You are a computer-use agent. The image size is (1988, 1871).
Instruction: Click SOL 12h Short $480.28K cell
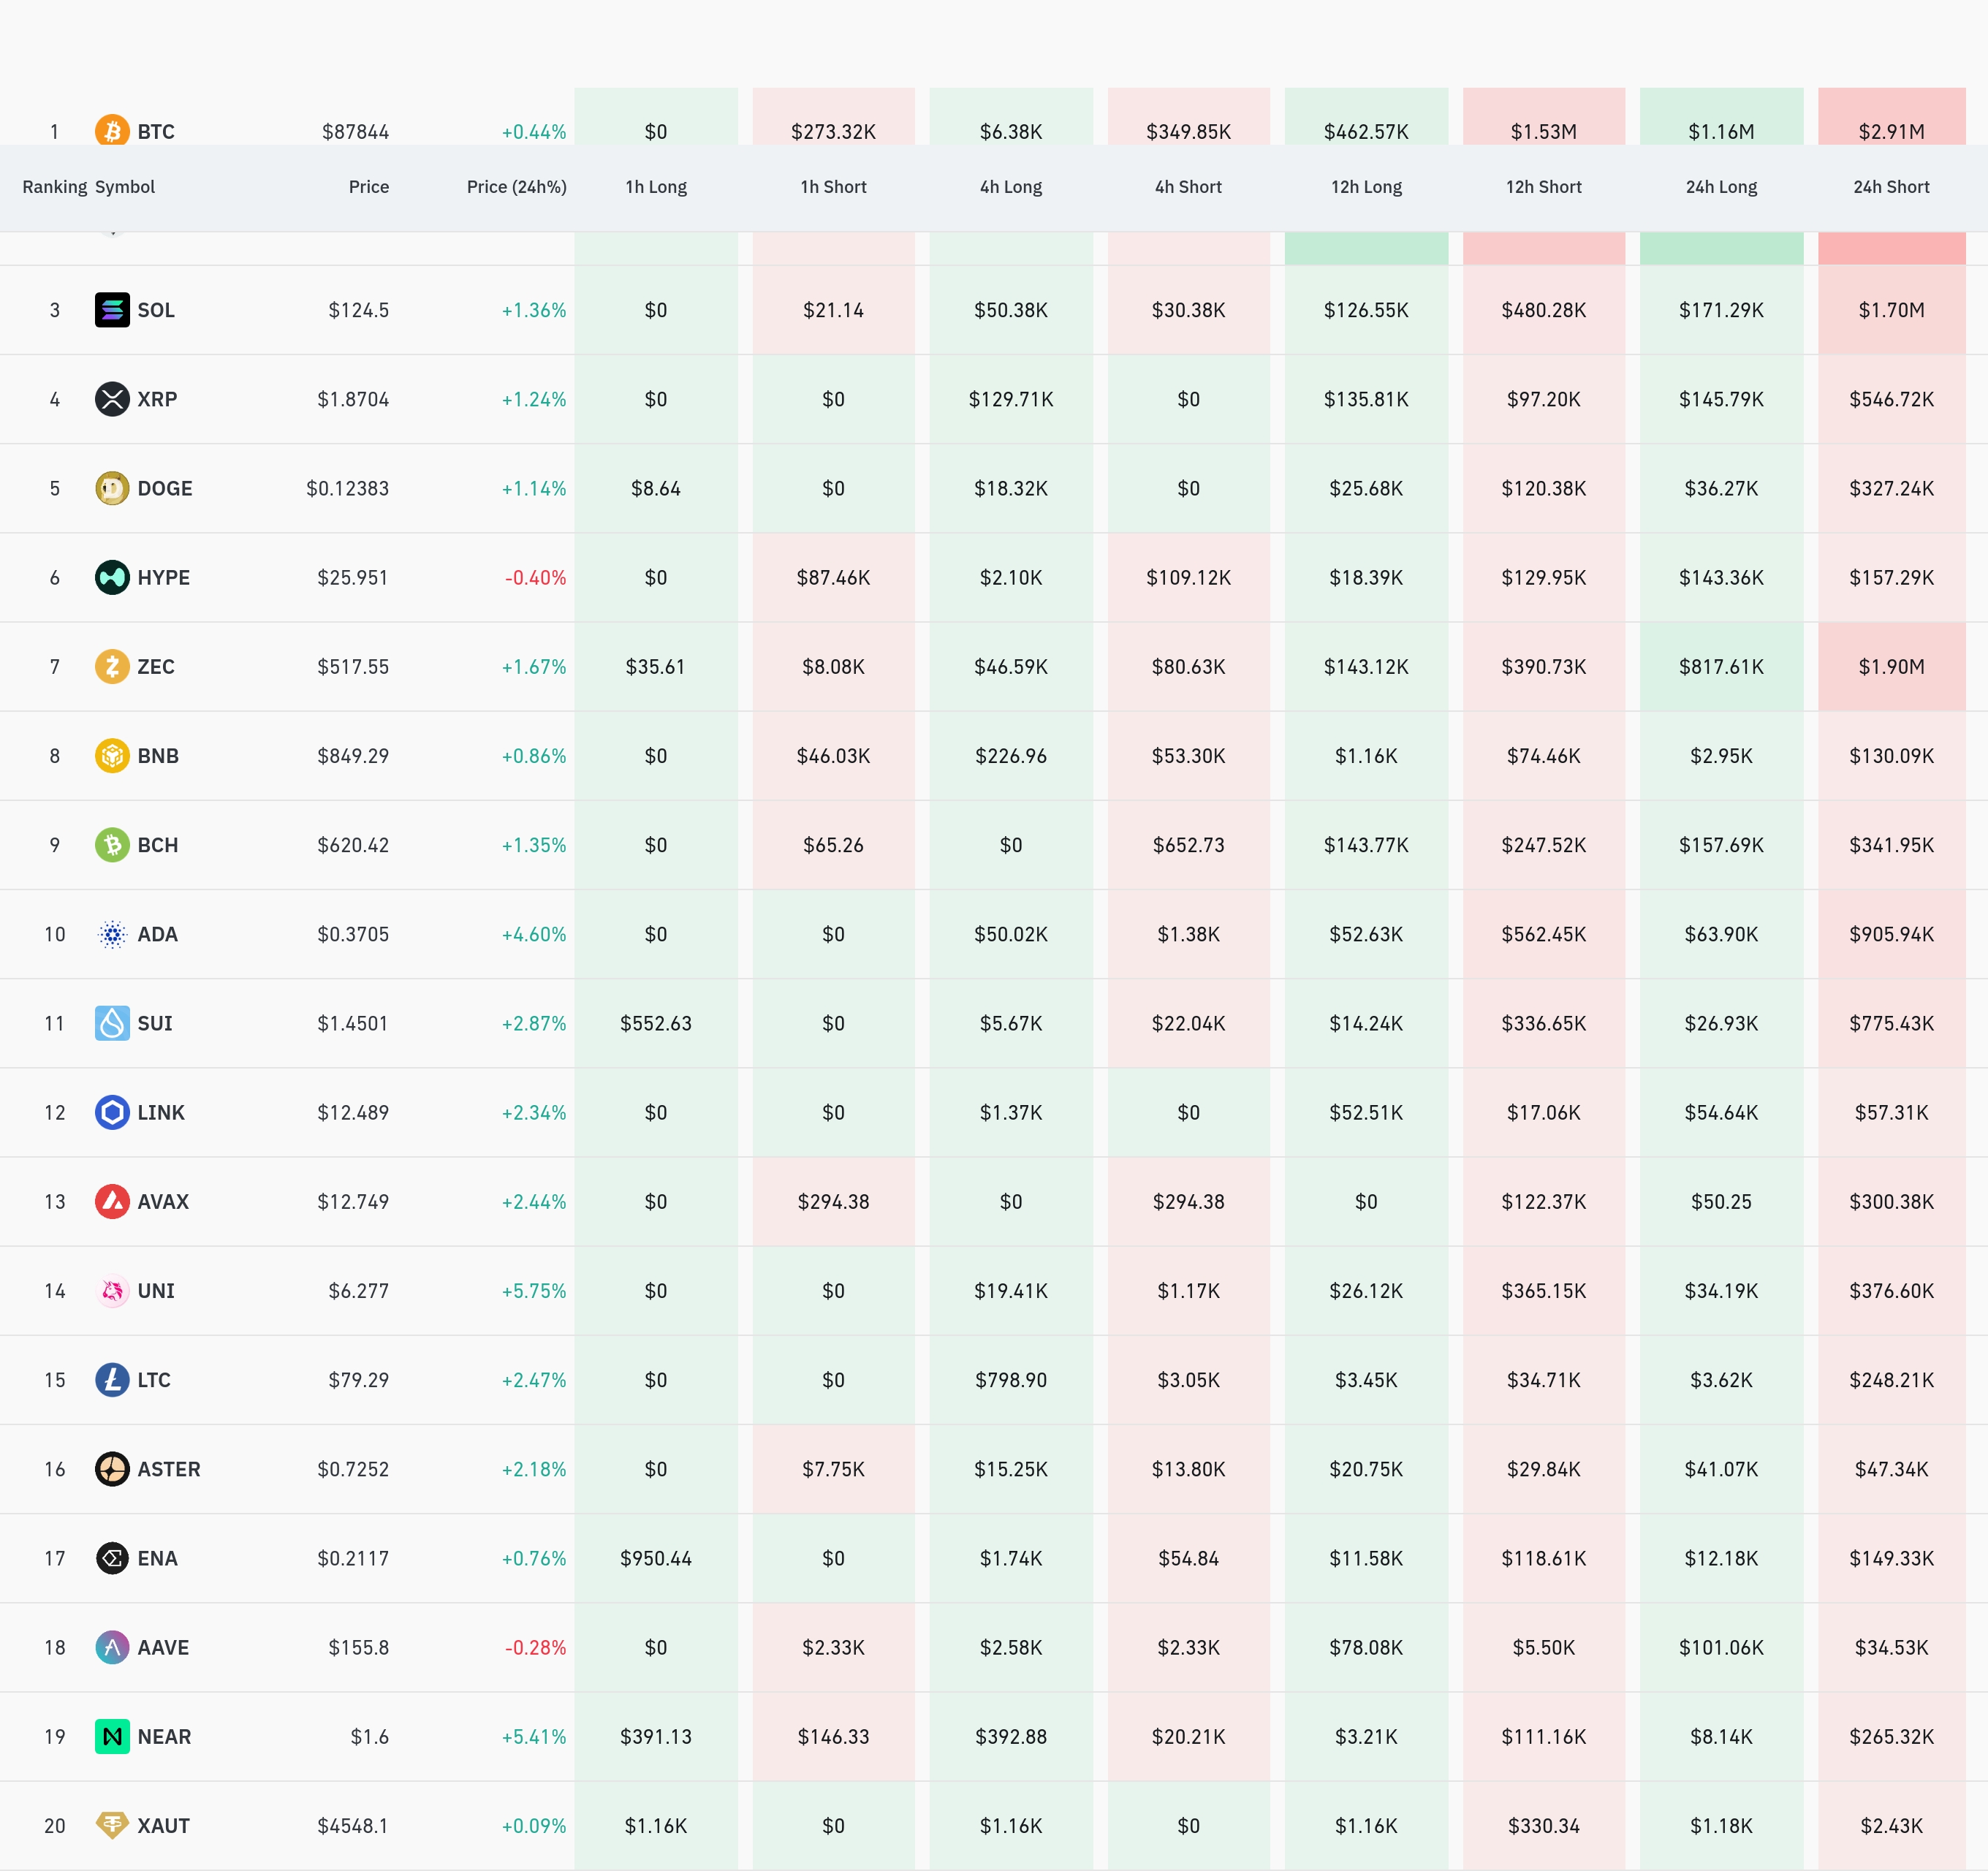click(1543, 310)
